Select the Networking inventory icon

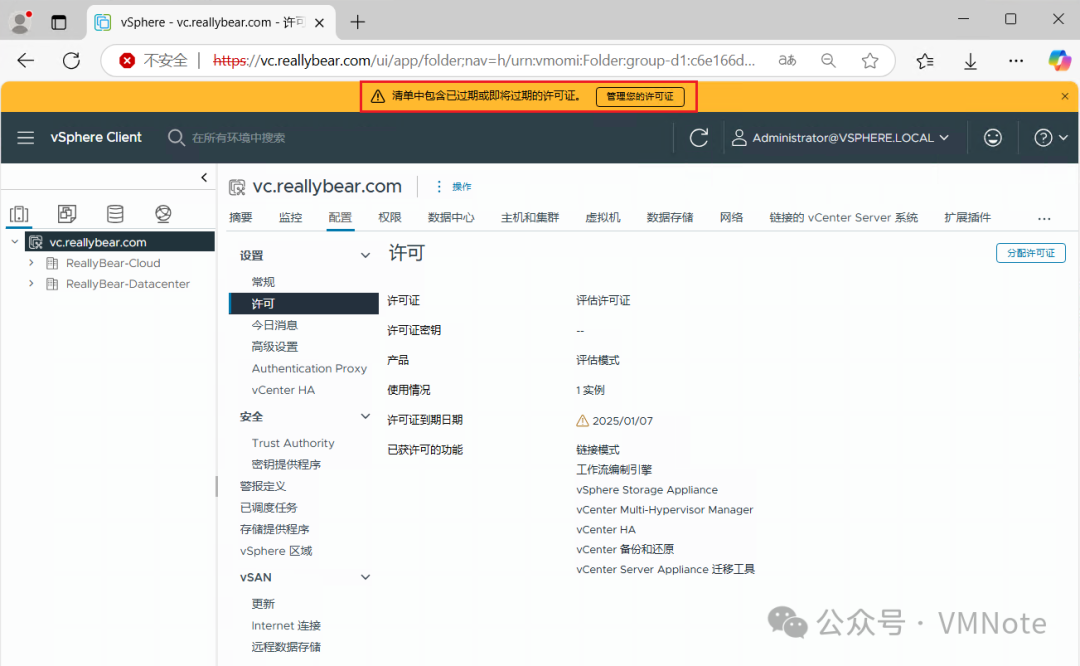(x=163, y=214)
